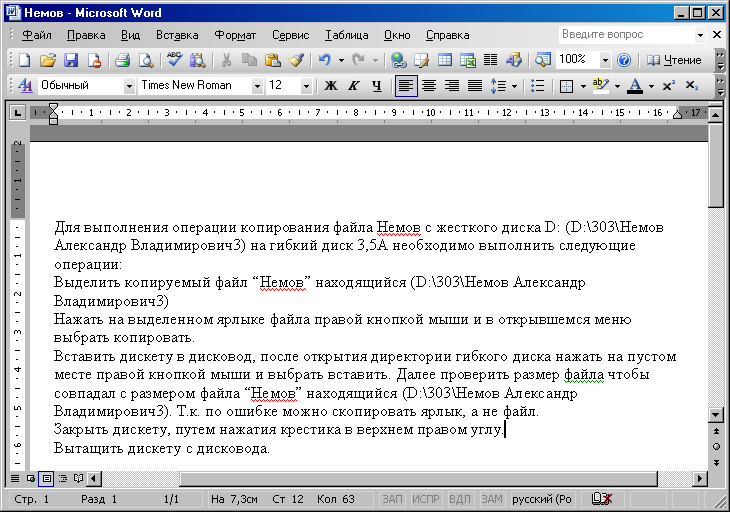This screenshot has width=730, height=512.
Task: Save the document with floppy icon
Action: point(71,60)
